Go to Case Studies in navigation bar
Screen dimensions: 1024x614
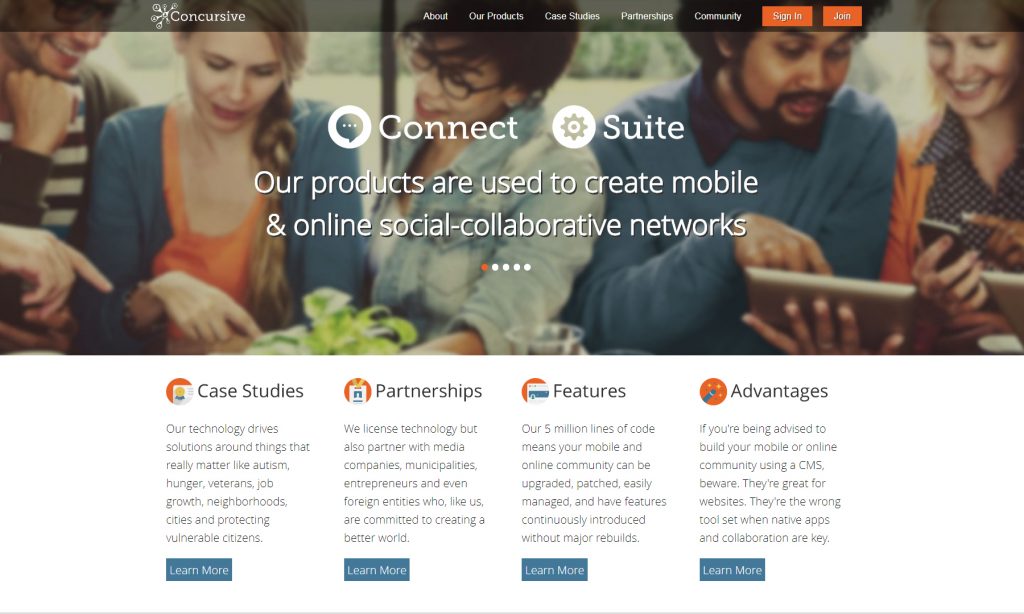click(x=572, y=16)
